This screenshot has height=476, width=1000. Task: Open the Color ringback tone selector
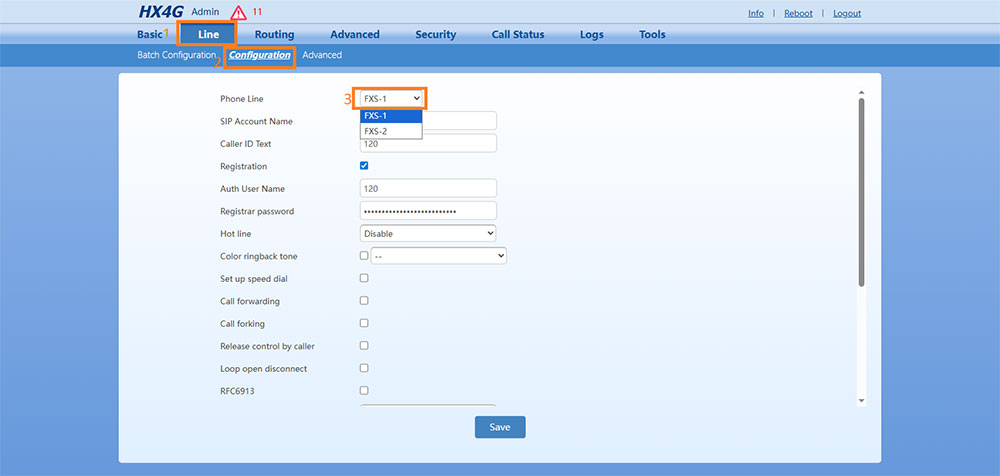[439, 256]
